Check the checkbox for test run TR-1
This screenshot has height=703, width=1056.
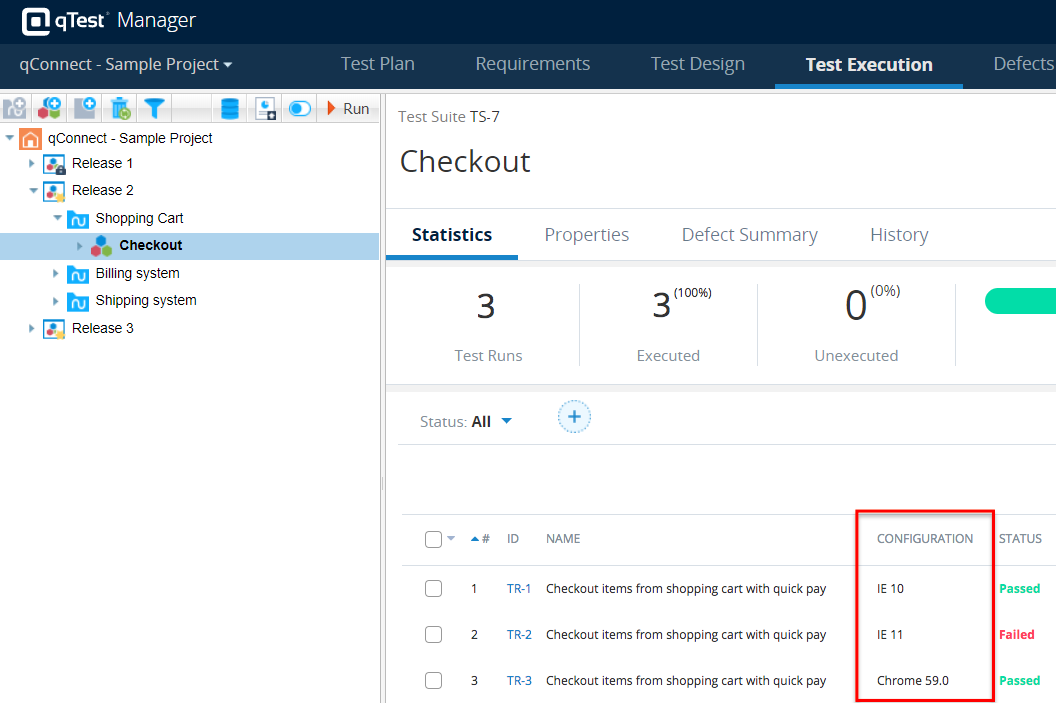(433, 589)
